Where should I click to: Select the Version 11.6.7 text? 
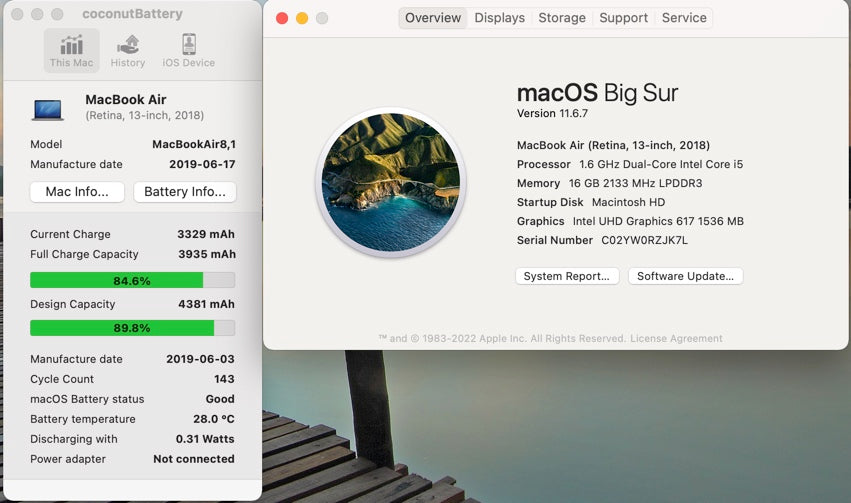pyautogui.click(x=552, y=113)
